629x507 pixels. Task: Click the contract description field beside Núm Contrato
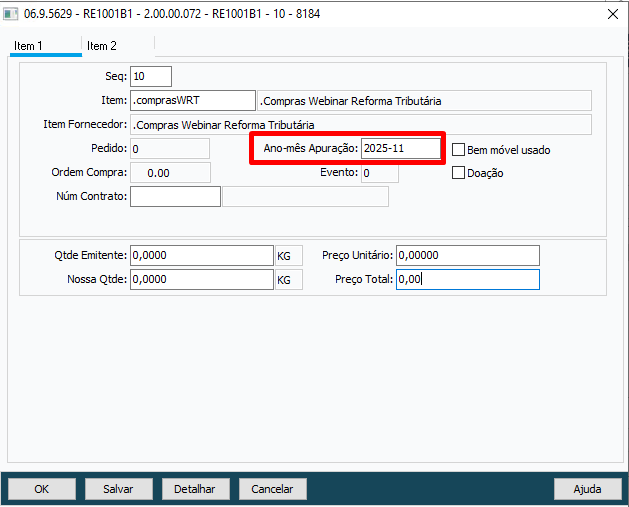click(x=305, y=197)
